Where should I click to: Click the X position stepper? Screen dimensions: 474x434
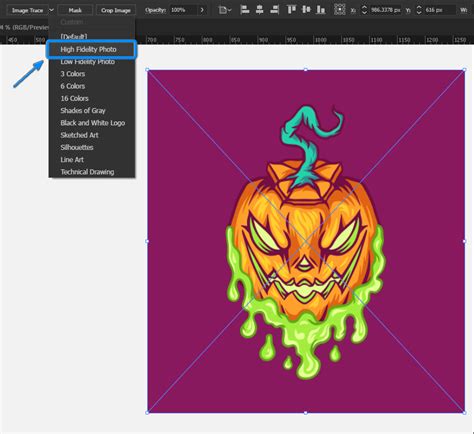[x=364, y=10]
